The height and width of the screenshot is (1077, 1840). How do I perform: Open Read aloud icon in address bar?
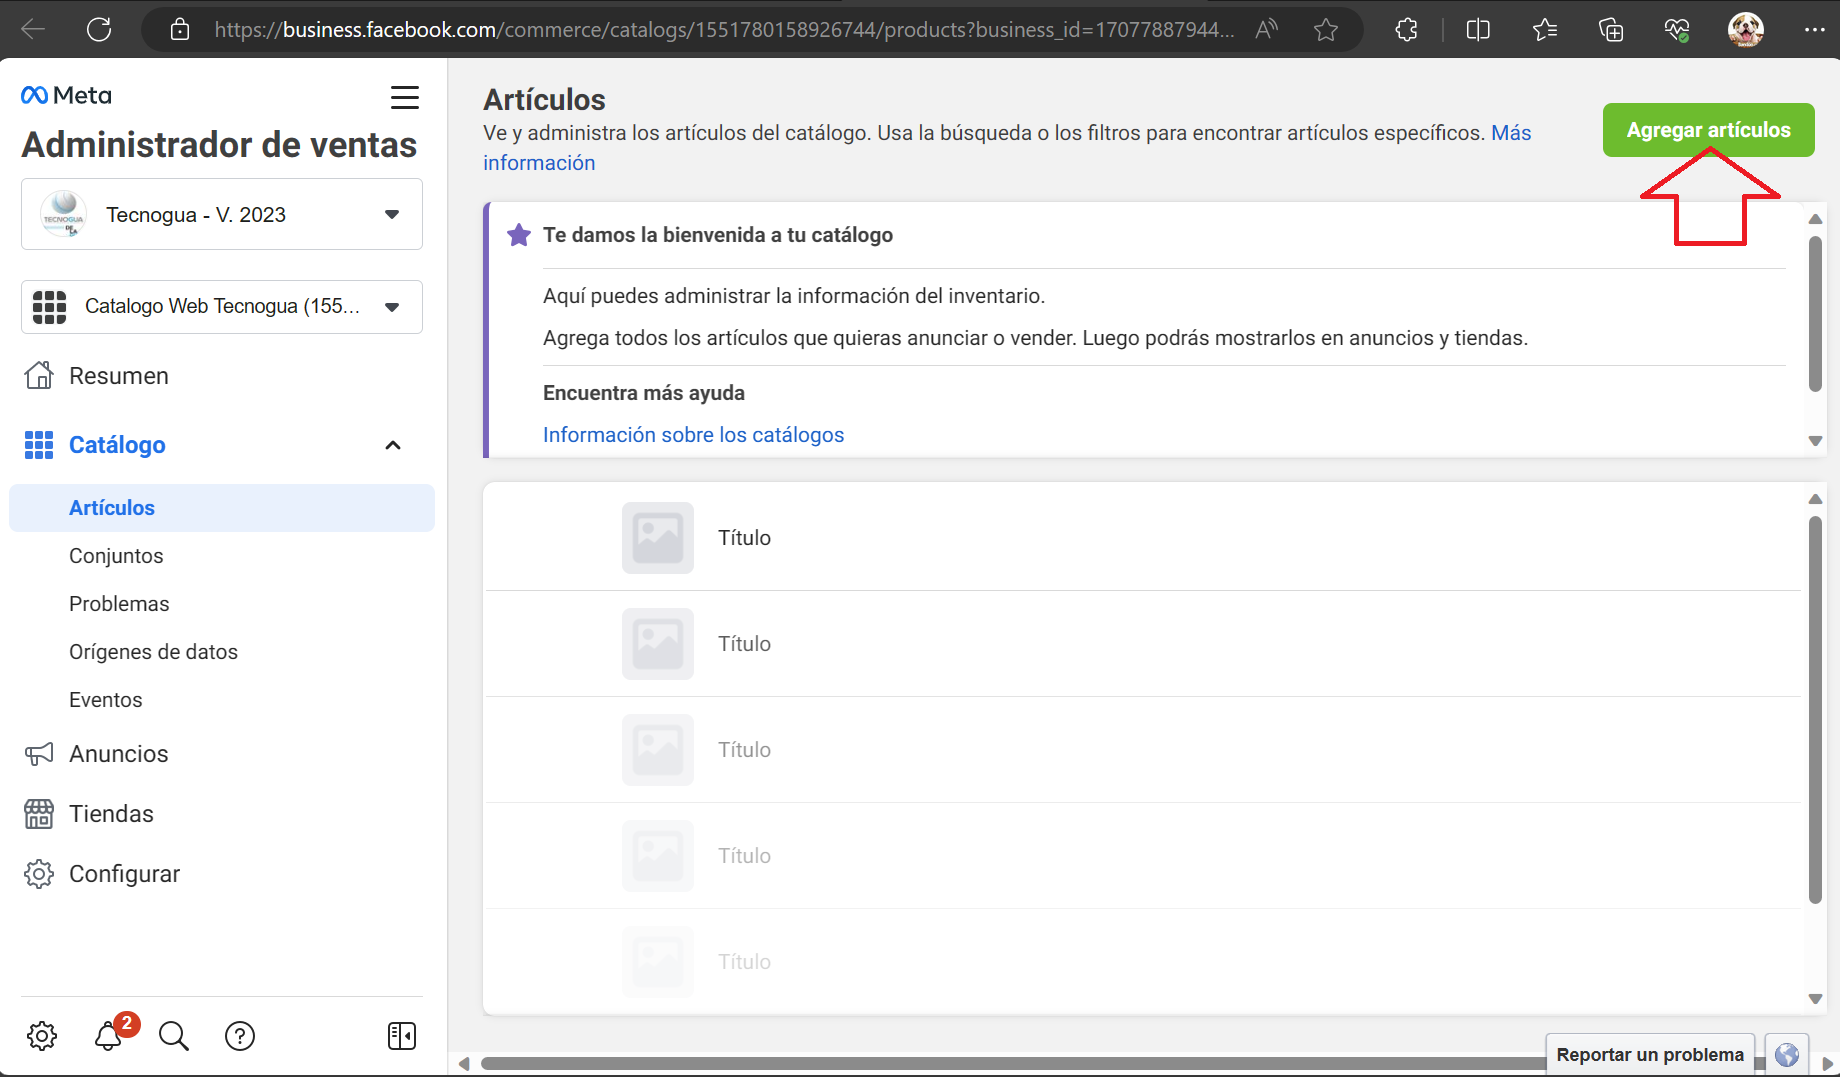(1267, 29)
